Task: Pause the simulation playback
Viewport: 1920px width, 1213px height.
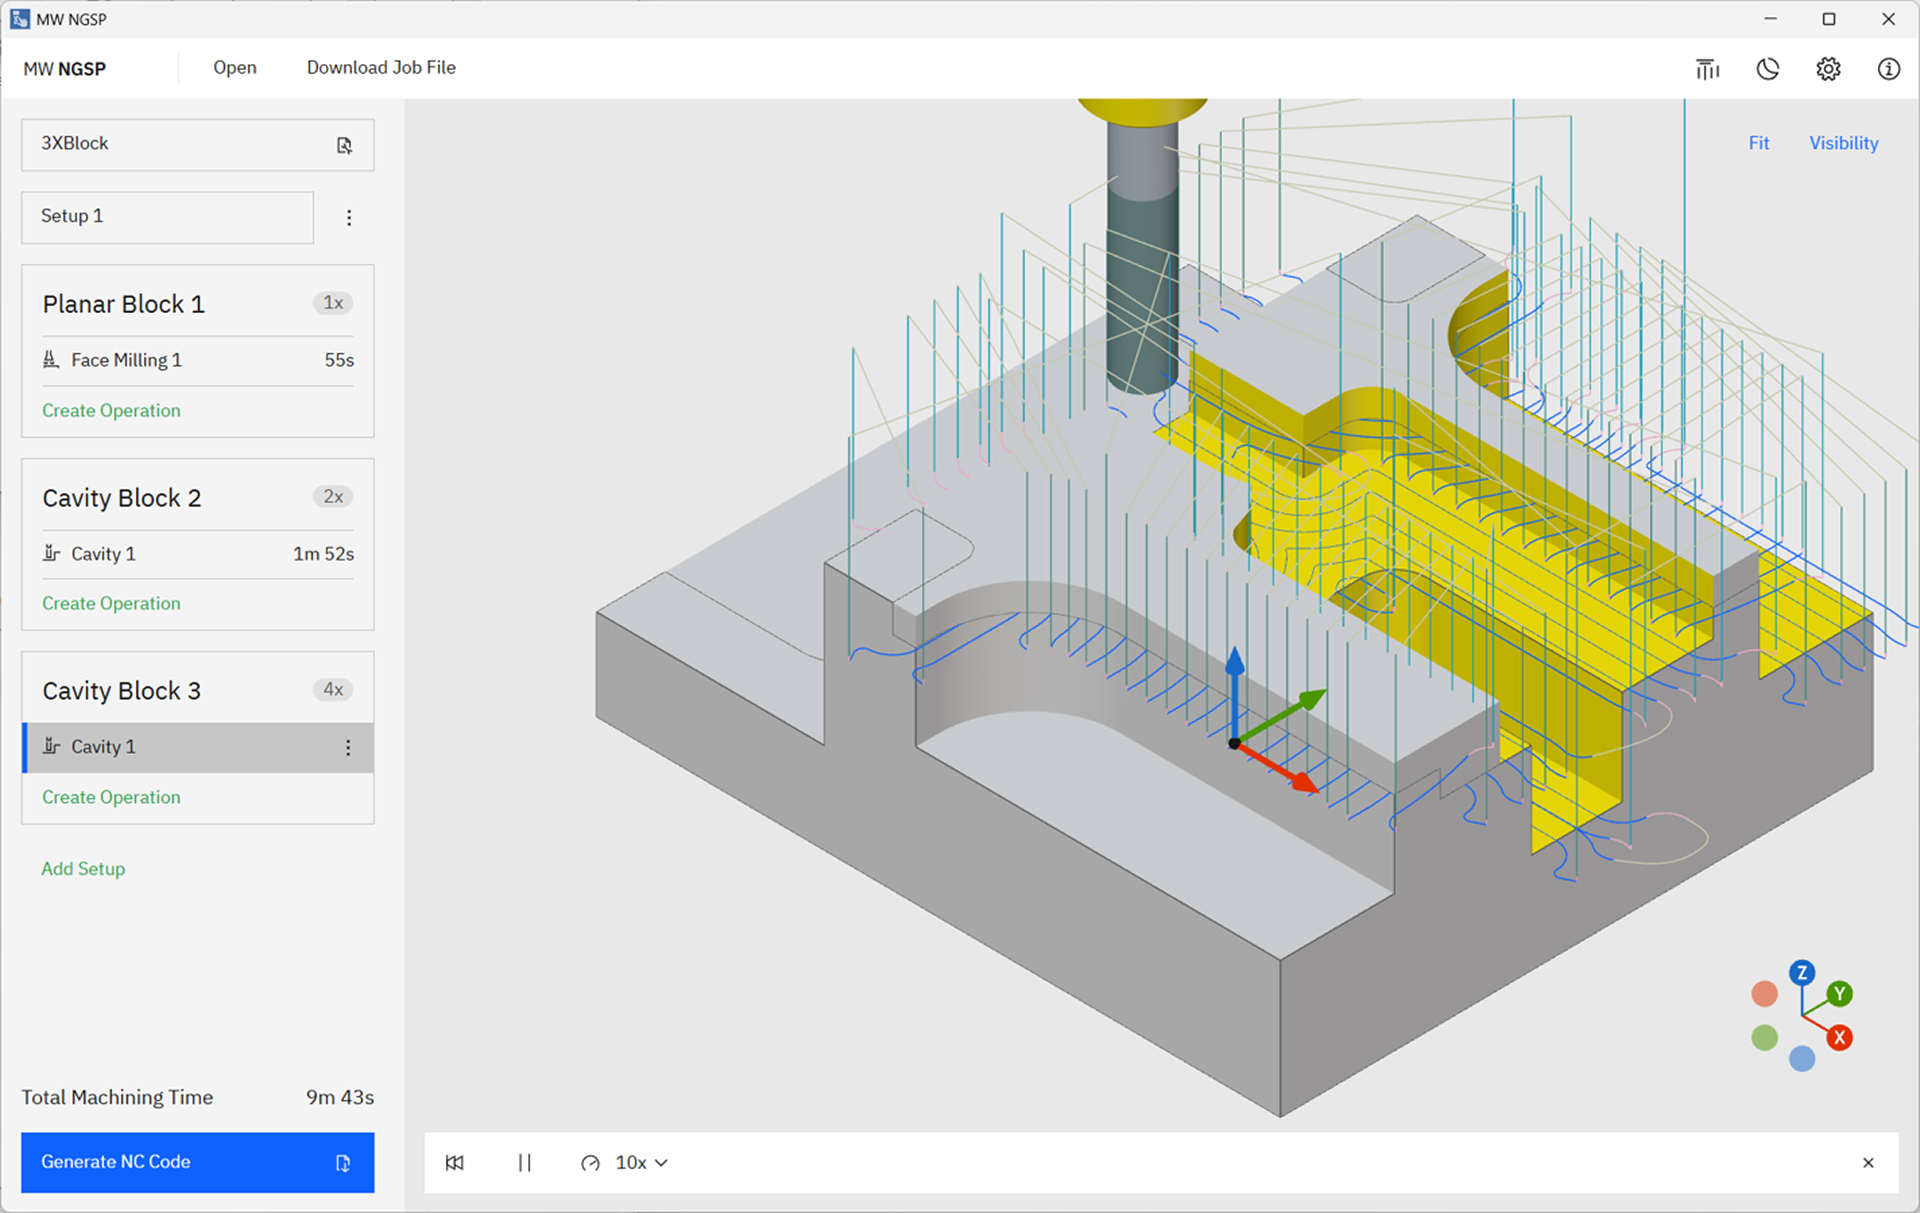Action: coord(525,1163)
